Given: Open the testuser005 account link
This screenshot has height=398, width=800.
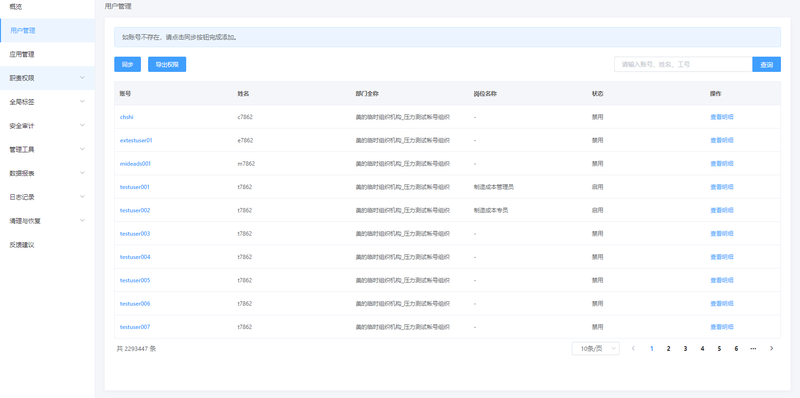Looking at the screenshot, I should point(135,280).
